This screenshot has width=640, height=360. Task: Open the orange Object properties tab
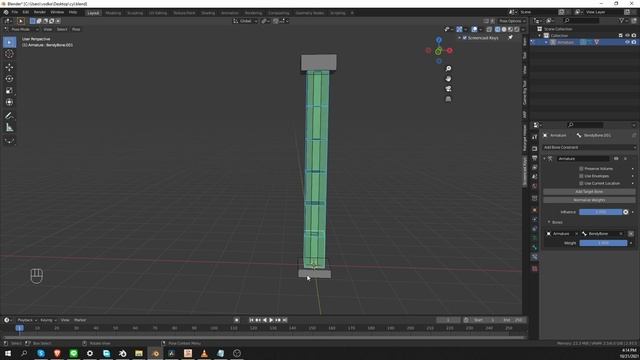pos(534,210)
